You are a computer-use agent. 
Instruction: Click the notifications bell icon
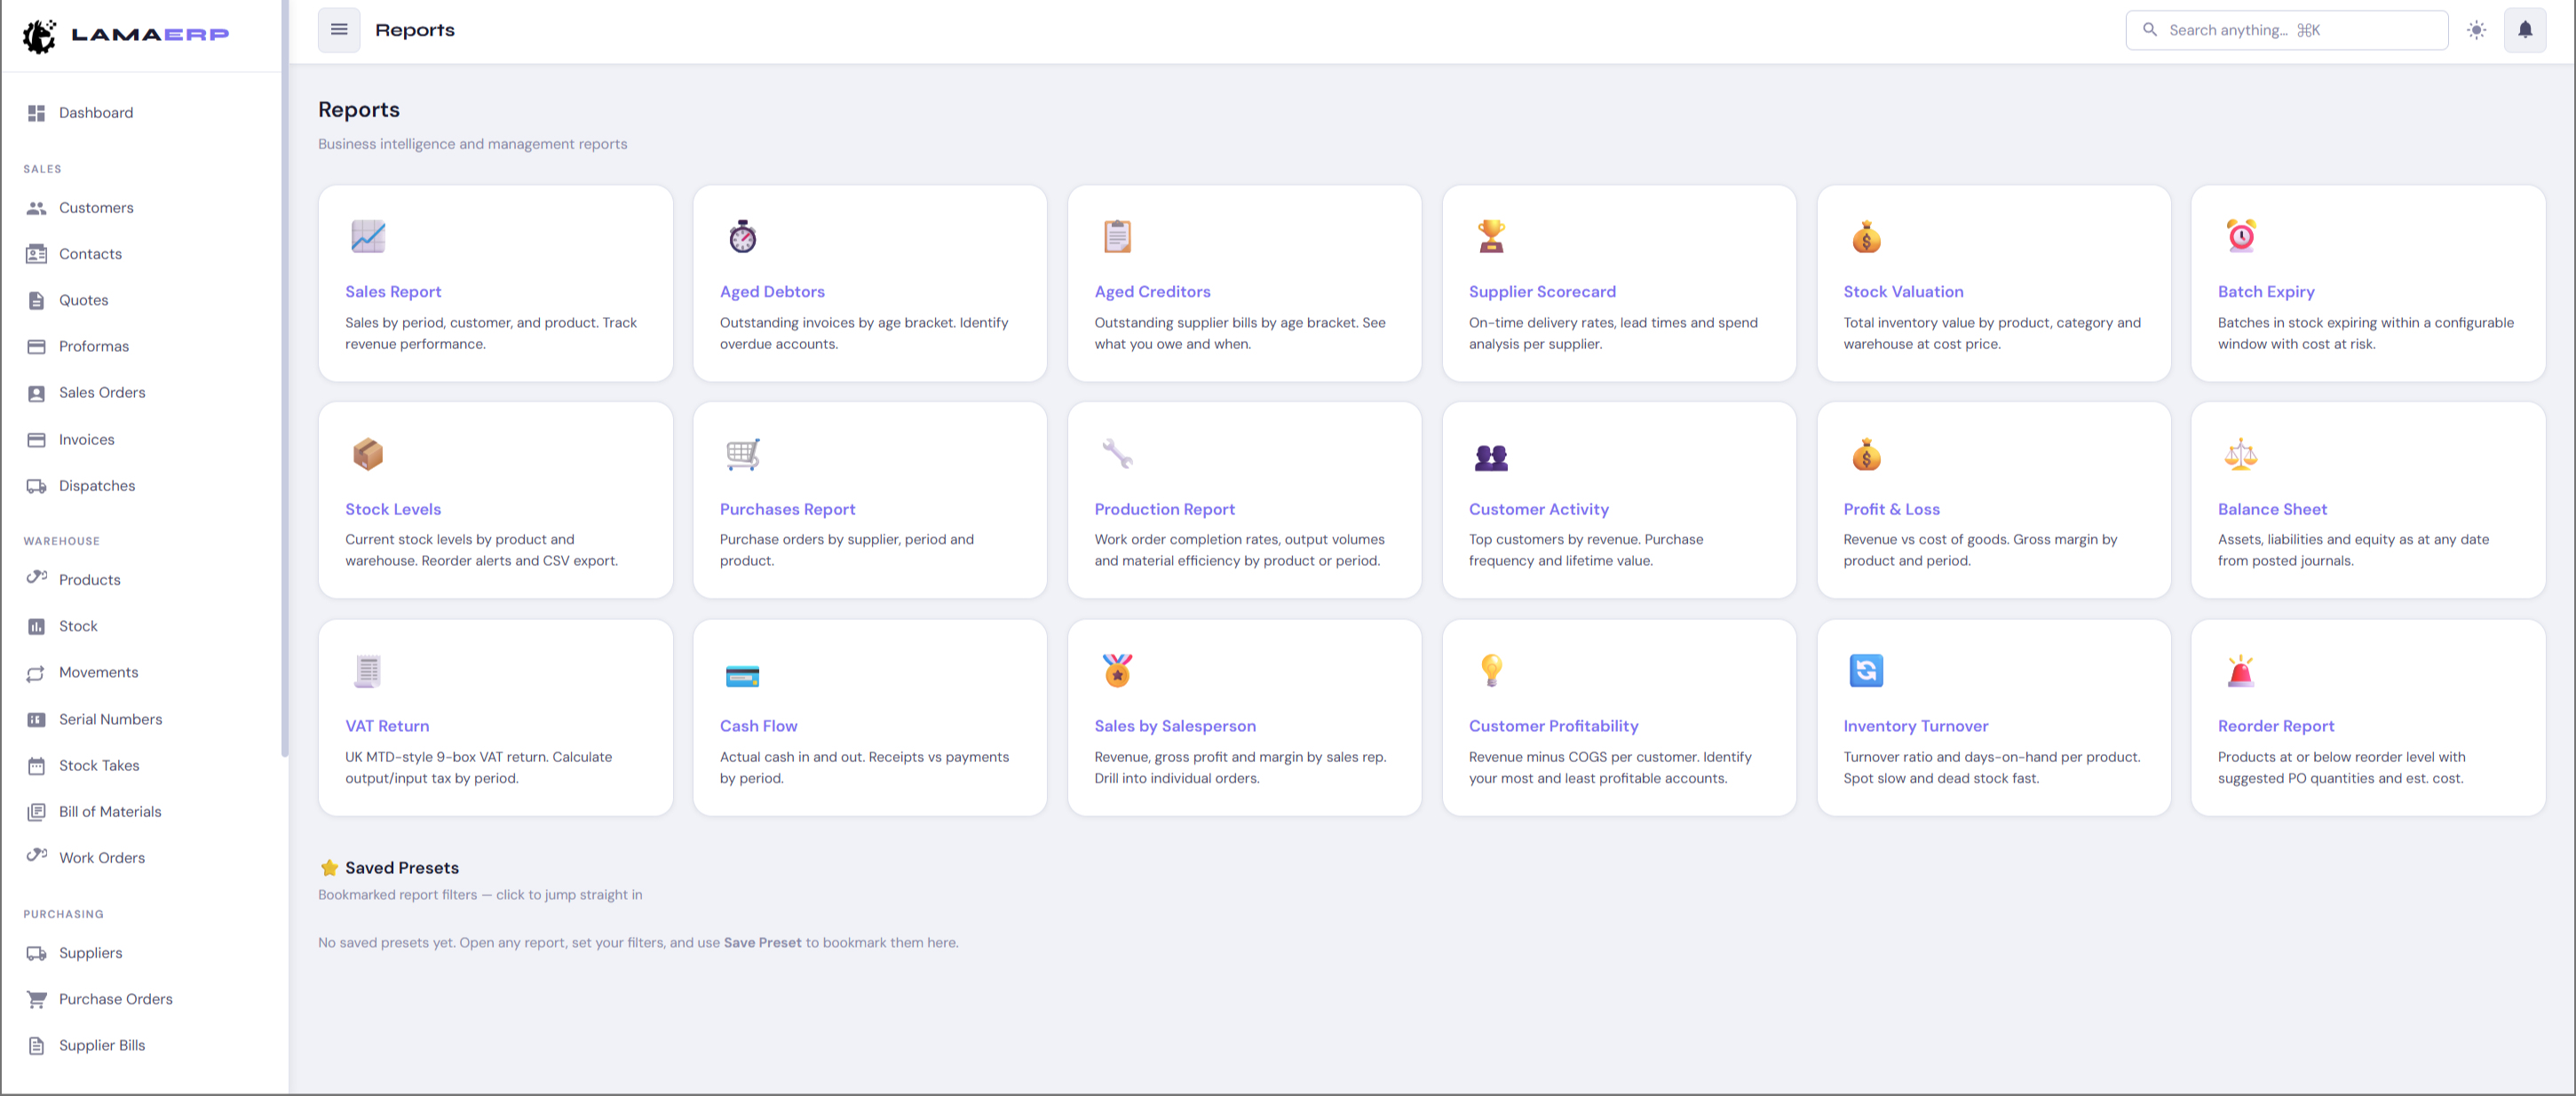point(2524,30)
